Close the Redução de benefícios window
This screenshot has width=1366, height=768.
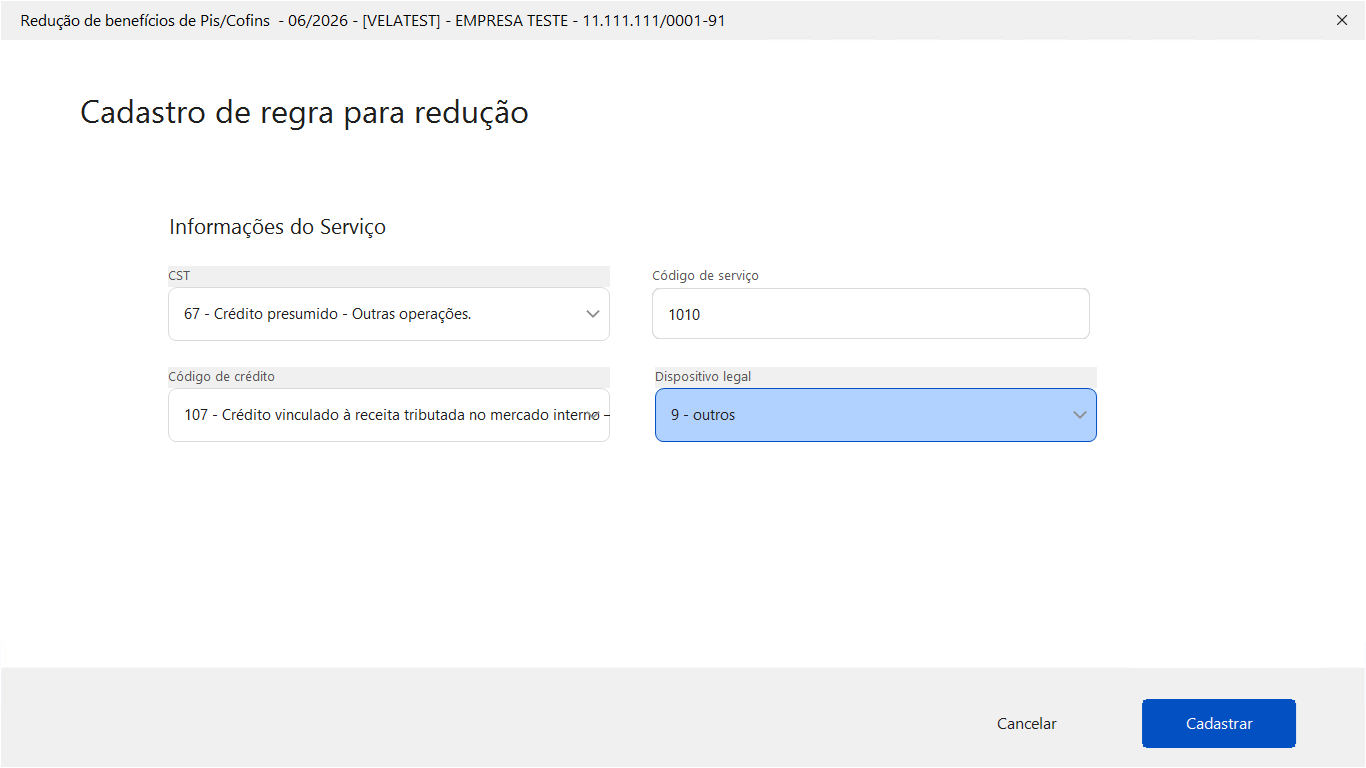1342,20
